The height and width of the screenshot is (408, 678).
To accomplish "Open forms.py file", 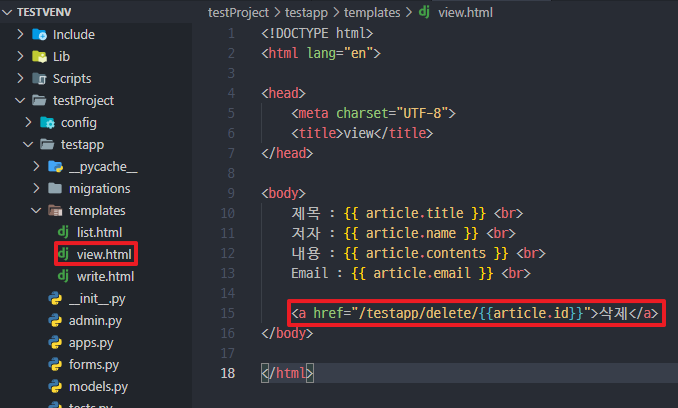I will tap(94, 365).
